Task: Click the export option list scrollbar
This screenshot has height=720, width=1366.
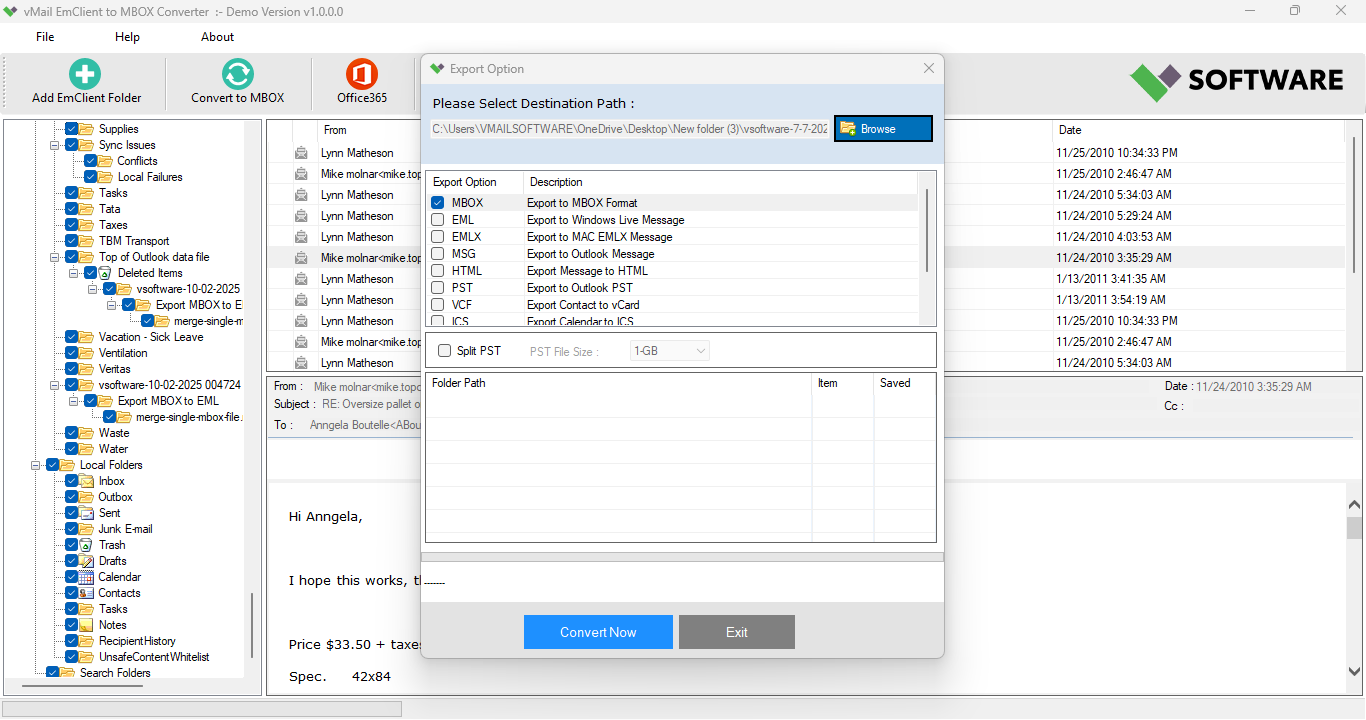Action: (x=927, y=230)
